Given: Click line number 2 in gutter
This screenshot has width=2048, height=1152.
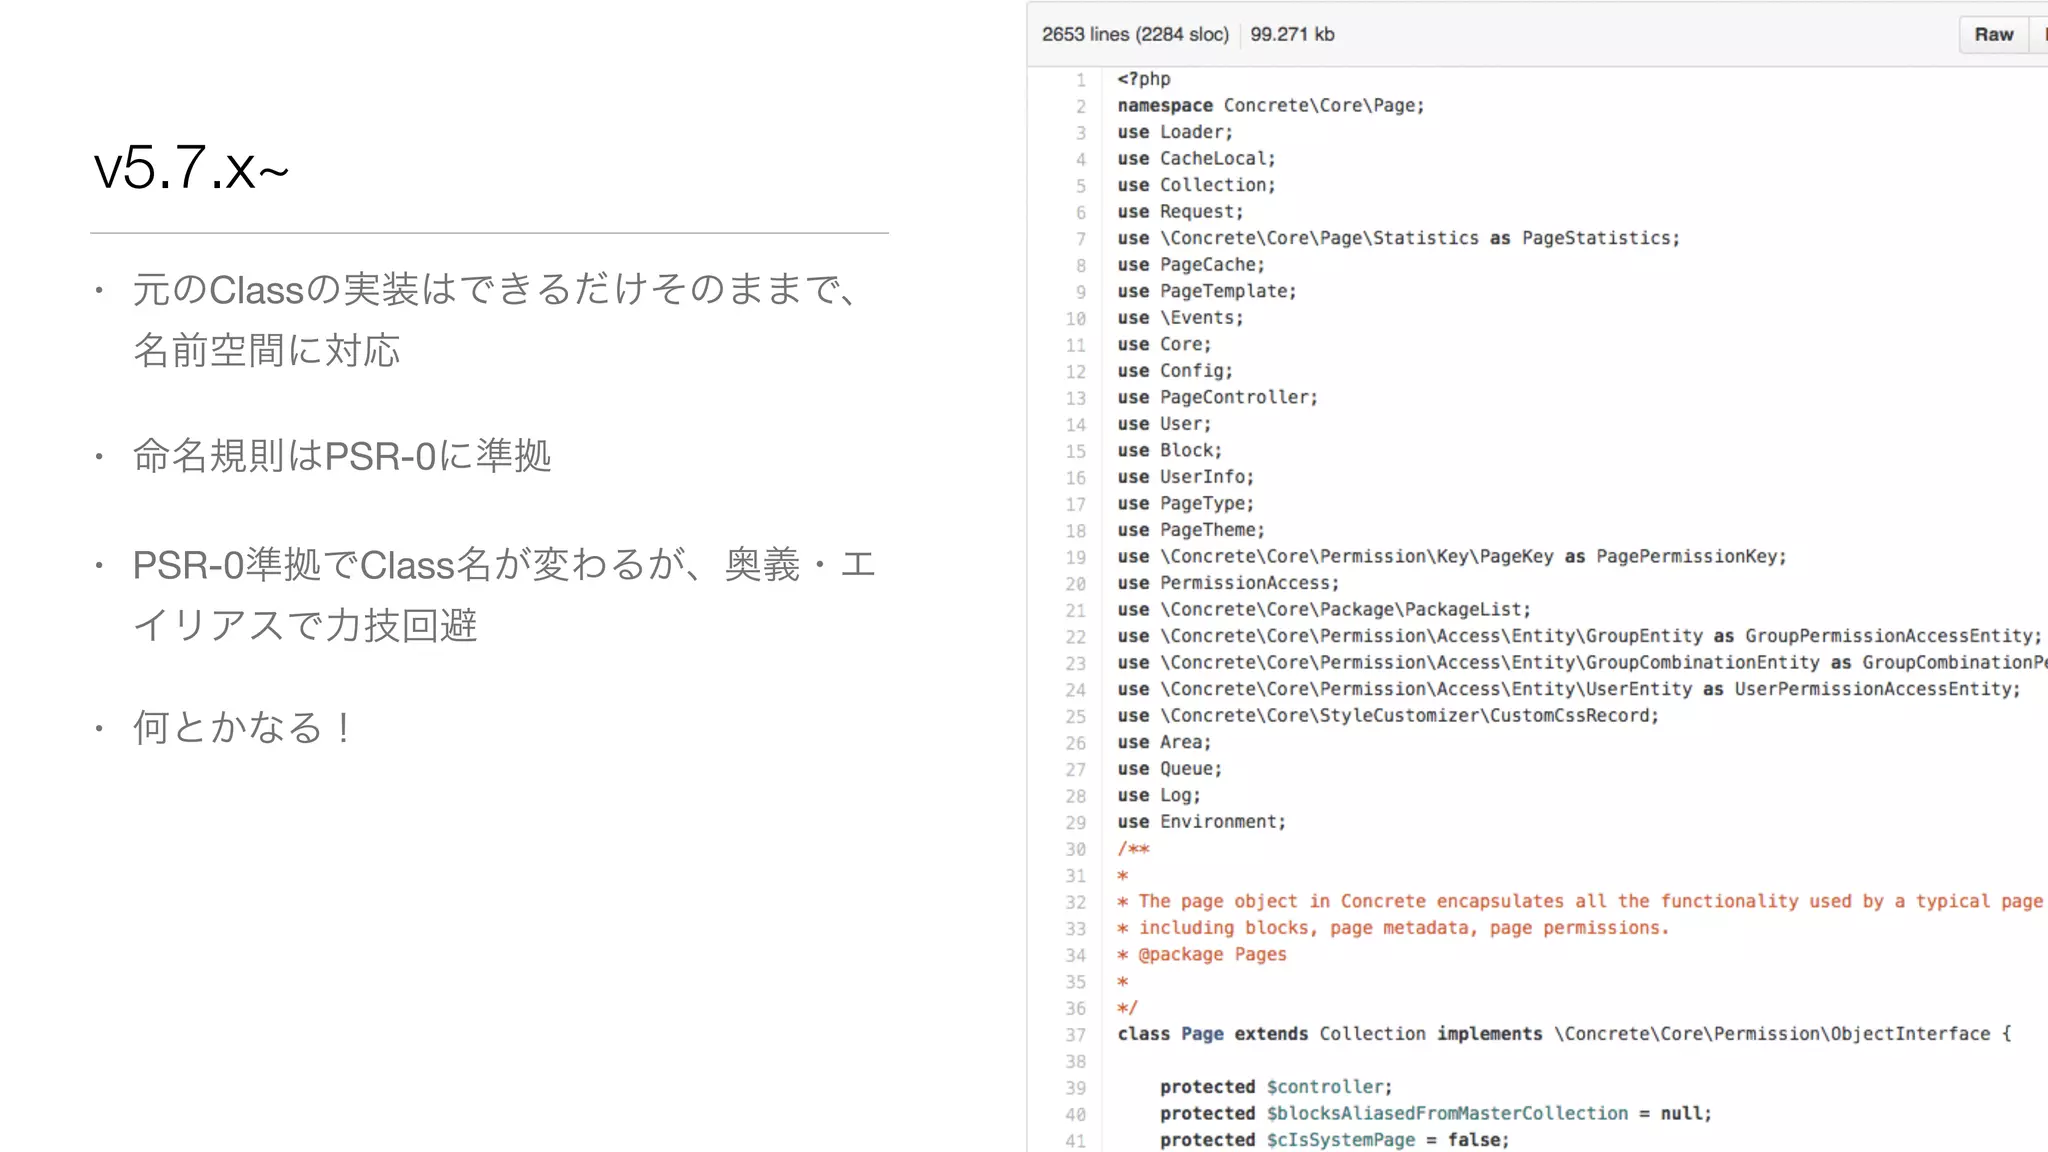Looking at the screenshot, I should pyautogui.click(x=1081, y=106).
